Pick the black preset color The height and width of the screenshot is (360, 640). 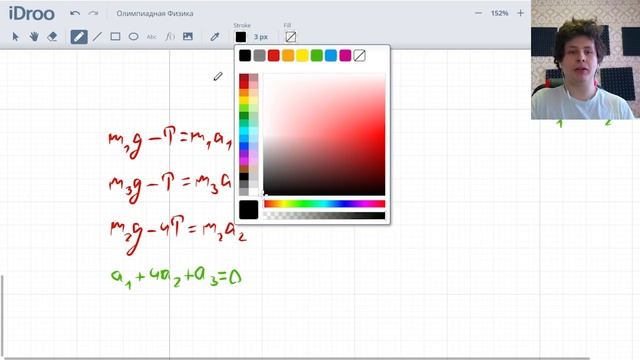(245, 56)
